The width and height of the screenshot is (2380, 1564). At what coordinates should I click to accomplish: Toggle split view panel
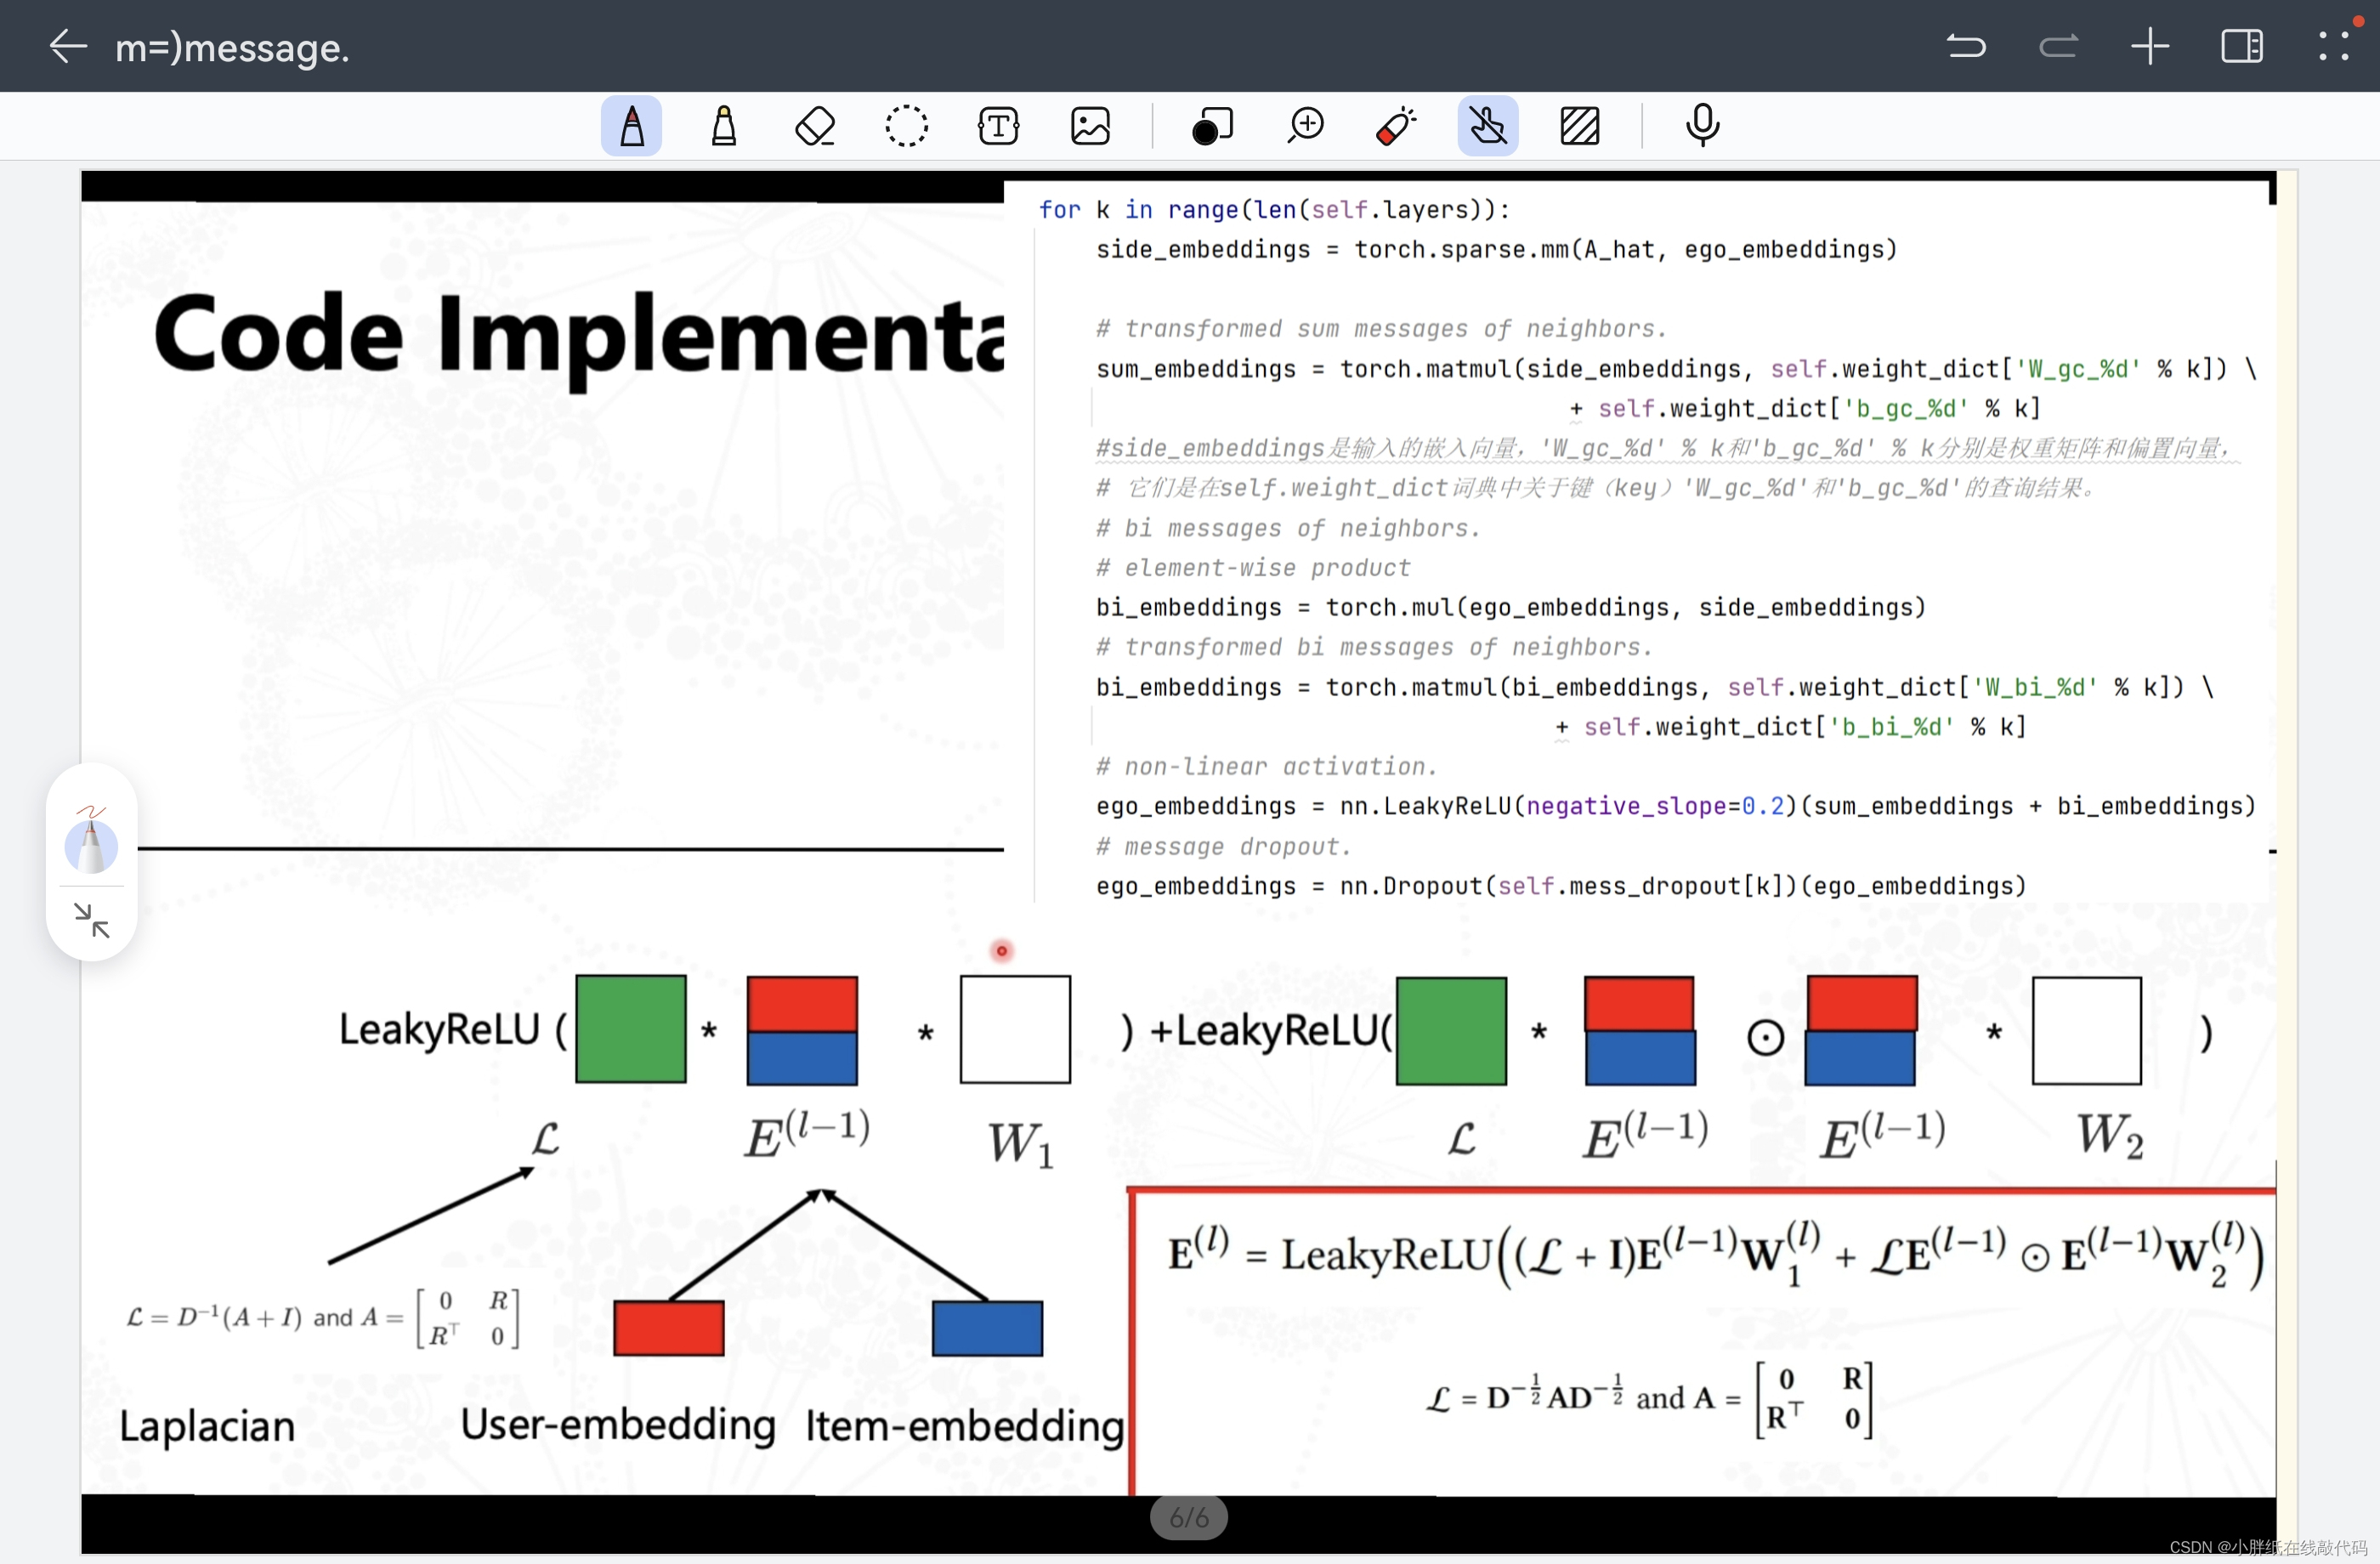click(x=2242, y=46)
